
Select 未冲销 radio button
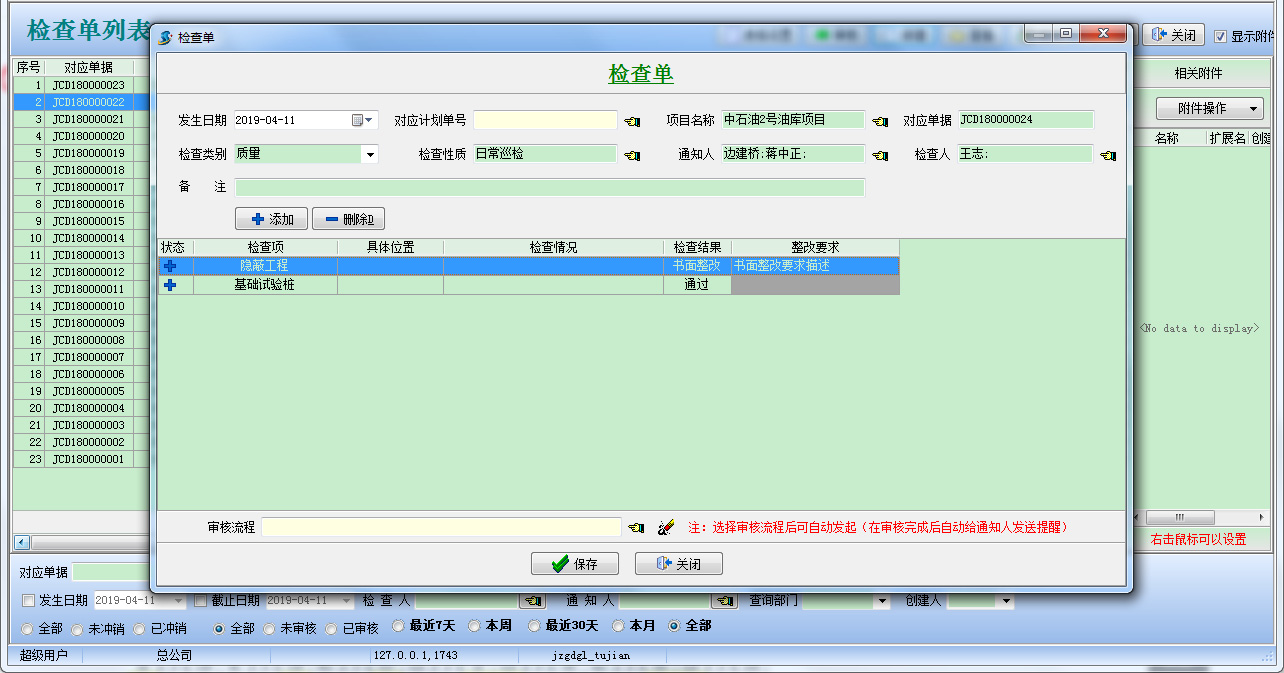[x=77, y=630]
